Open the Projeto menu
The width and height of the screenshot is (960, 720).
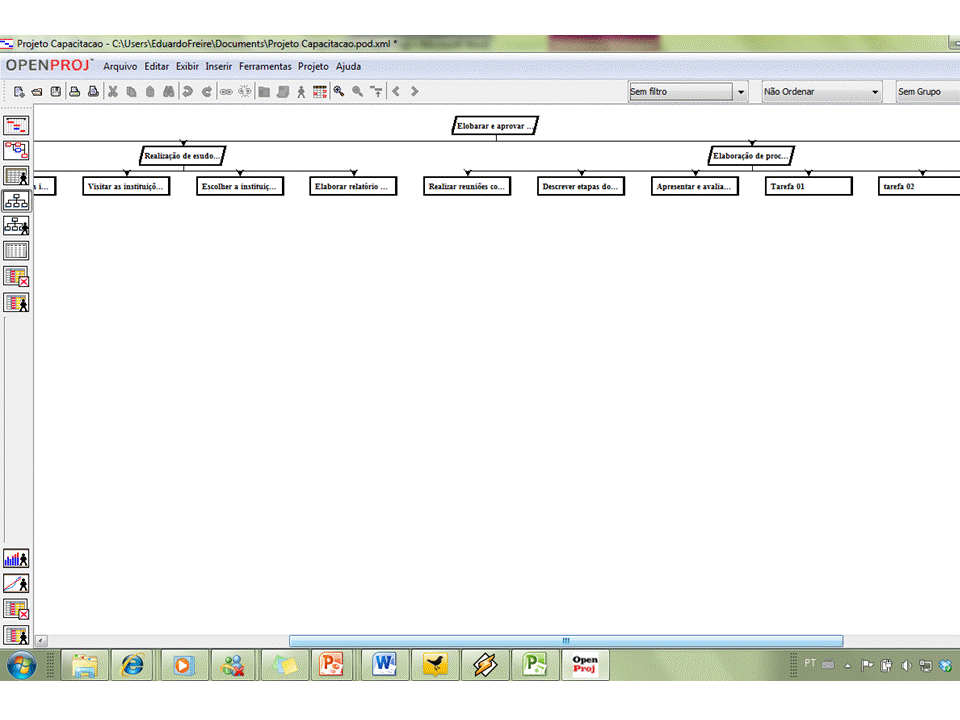pyautogui.click(x=313, y=66)
